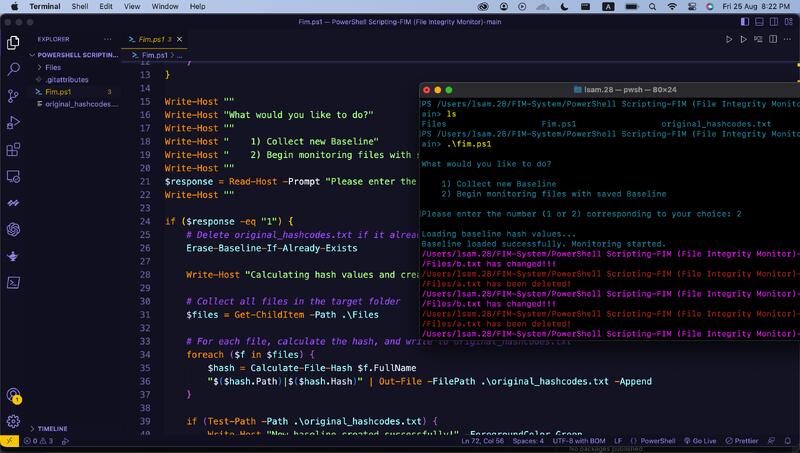800x453 pixels.
Task: Open Run and Debug view
Action: tap(14, 122)
